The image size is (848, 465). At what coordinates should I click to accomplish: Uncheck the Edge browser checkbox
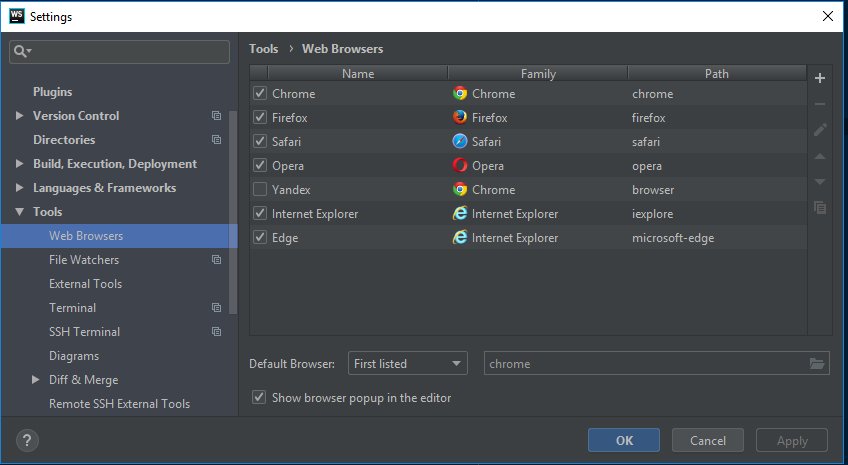[260, 237]
